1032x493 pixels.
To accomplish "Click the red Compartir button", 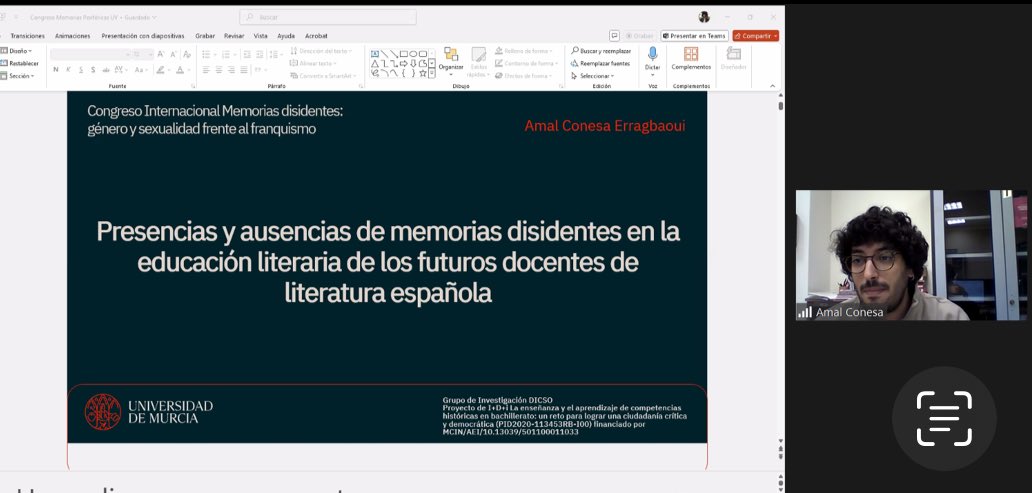I will click(x=756, y=36).
